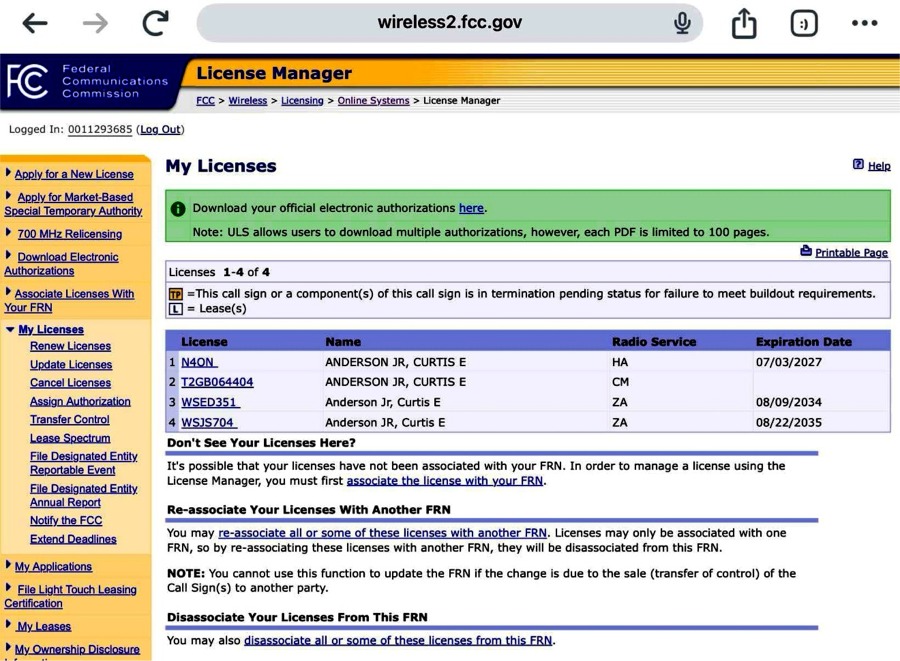Click Renew Licenses link

71,346
